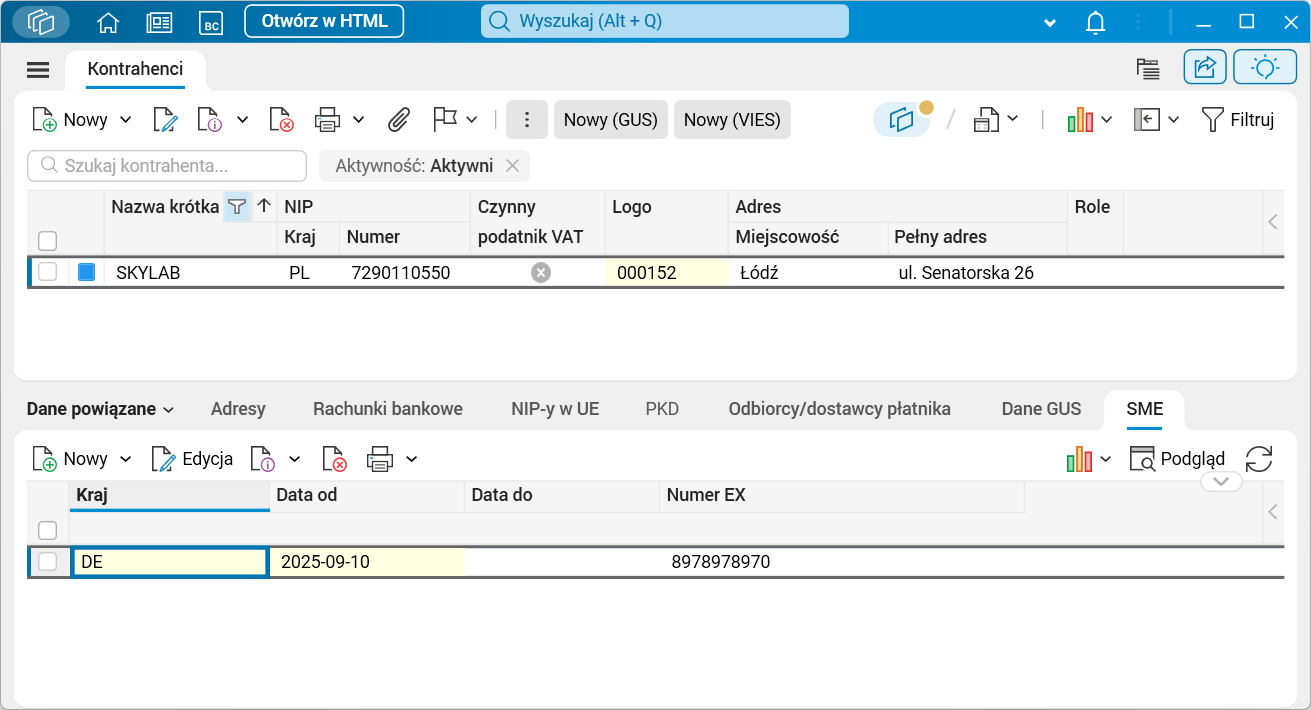Click the print icon in the contractor toolbar
The image size is (1311, 710).
tap(327, 120)
